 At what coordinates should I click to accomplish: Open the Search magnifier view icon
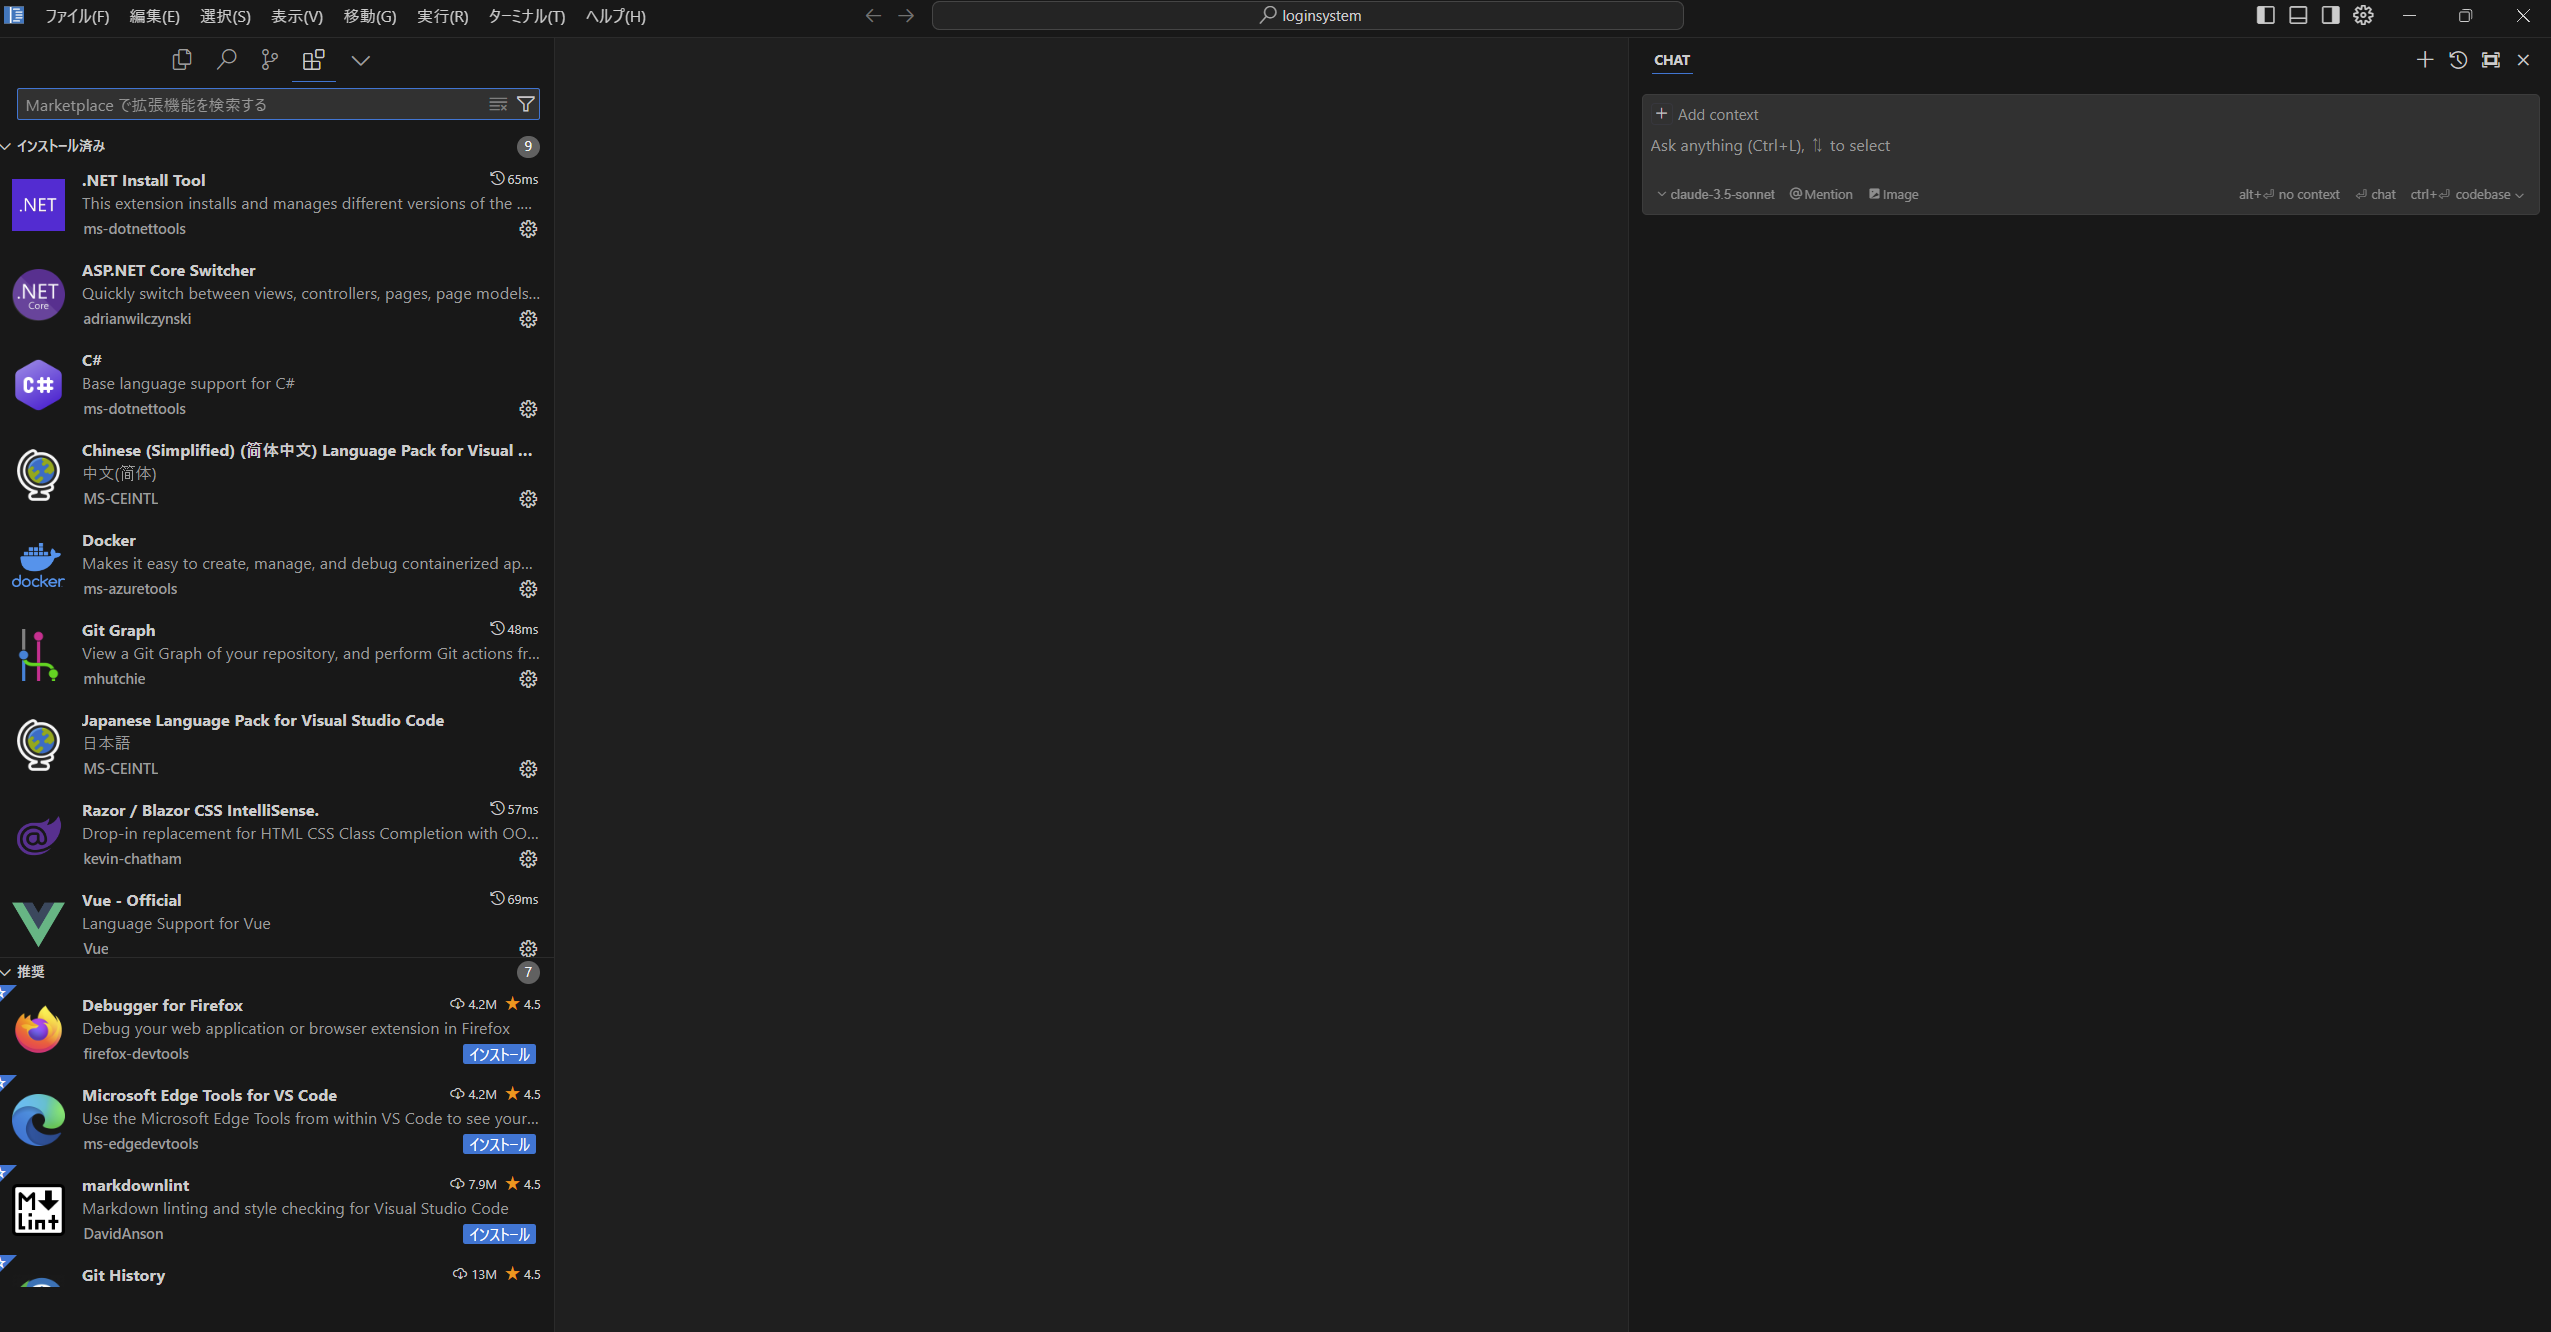[227, 60]
